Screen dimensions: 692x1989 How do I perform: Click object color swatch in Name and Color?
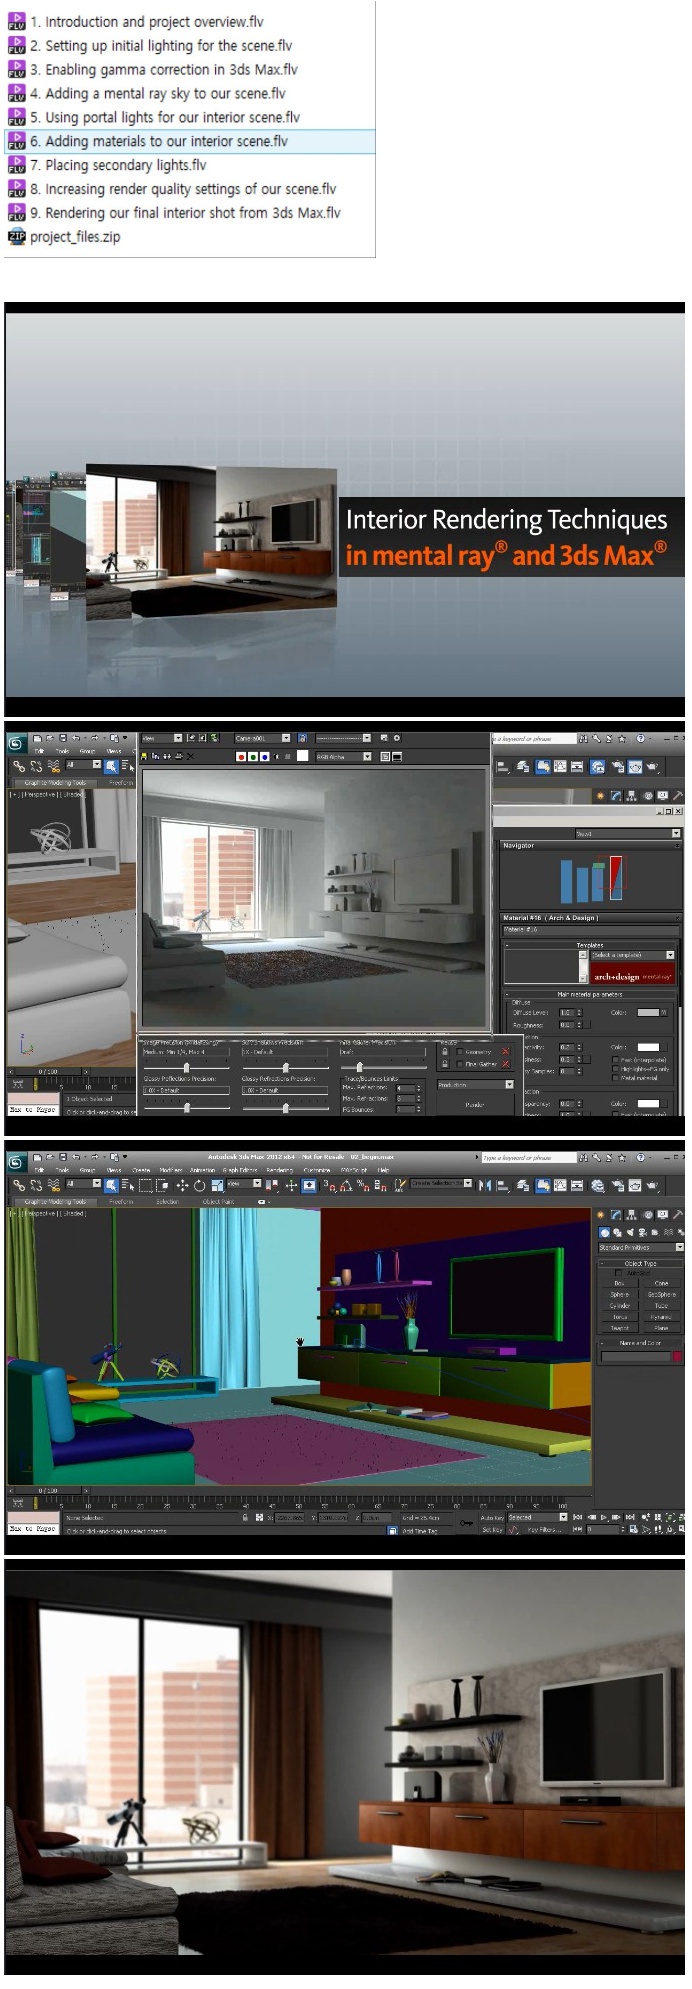tap(677, 1356)
